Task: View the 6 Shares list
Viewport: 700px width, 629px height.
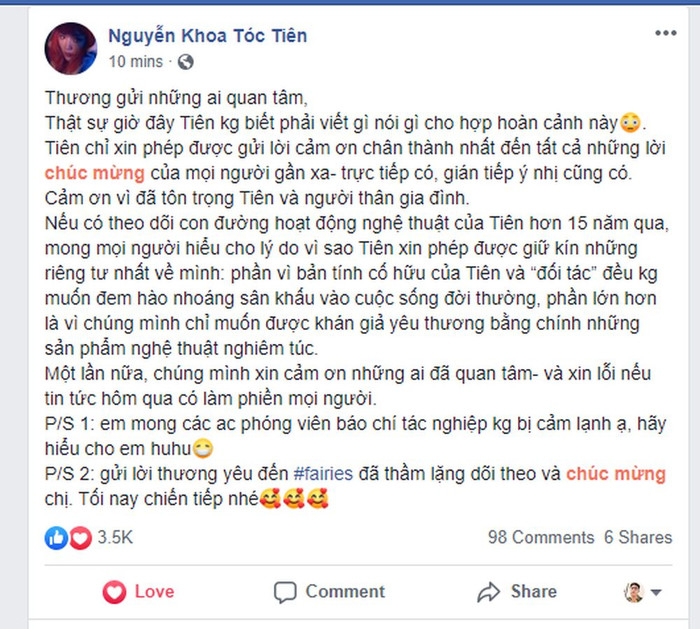Action: pyautogui.click(x=638, y=537)
